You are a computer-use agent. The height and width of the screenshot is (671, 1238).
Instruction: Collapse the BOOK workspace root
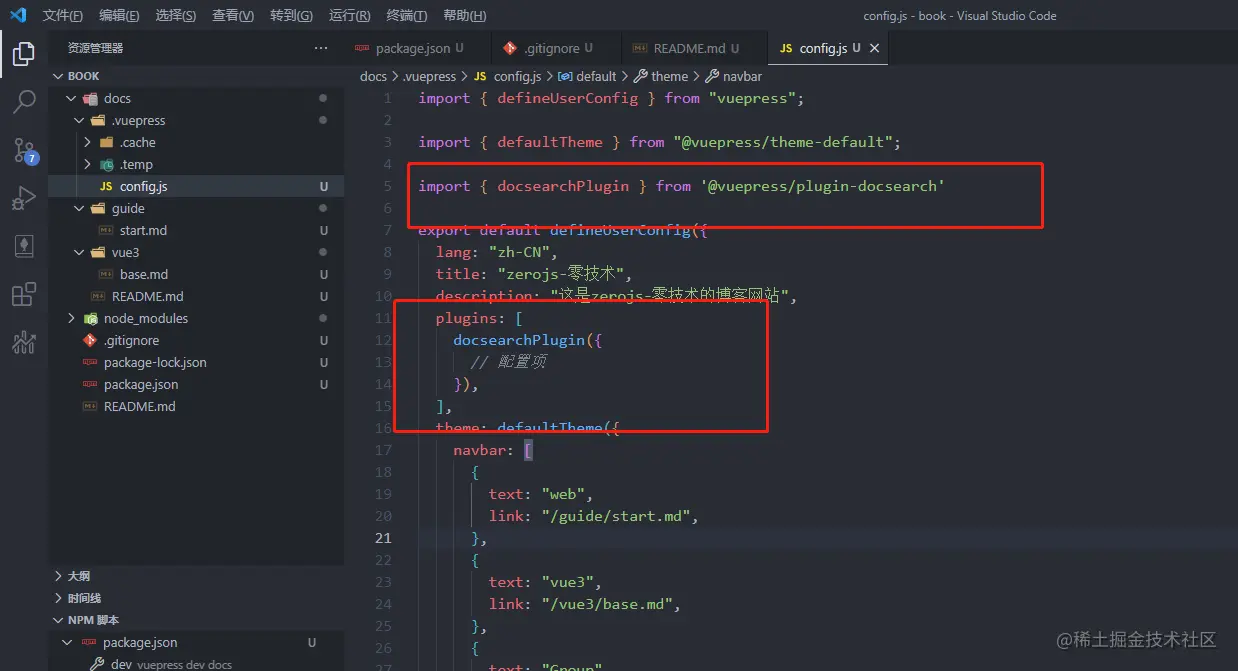(57, 76)
